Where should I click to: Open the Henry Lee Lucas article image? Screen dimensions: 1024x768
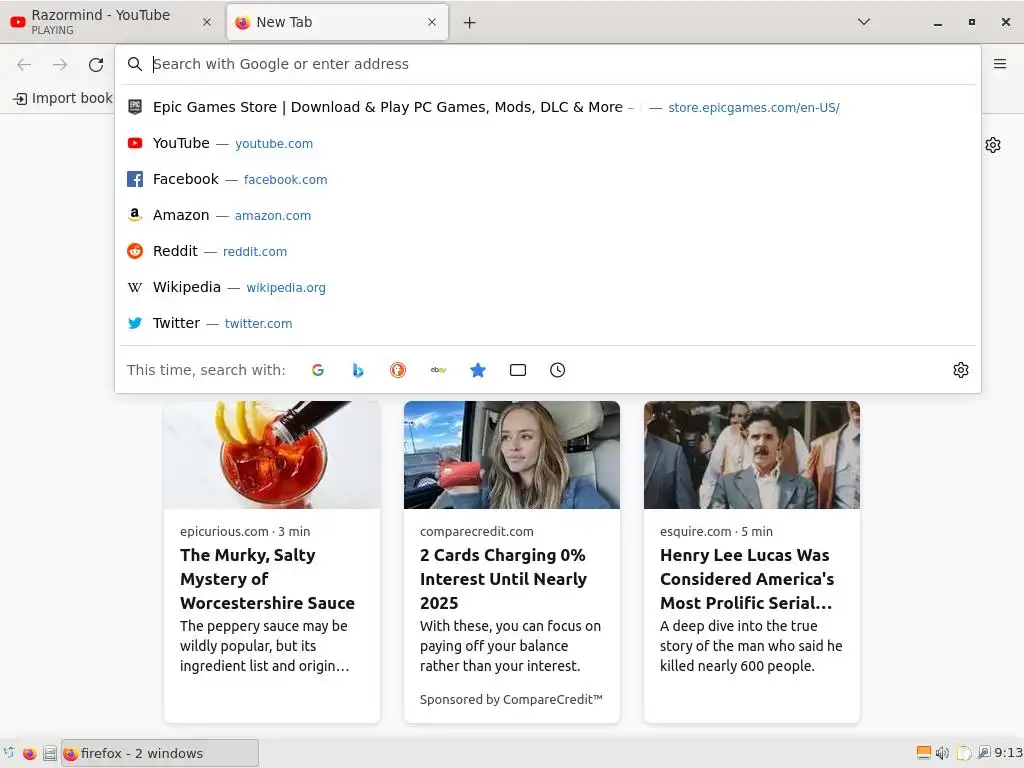coord(752,455)
